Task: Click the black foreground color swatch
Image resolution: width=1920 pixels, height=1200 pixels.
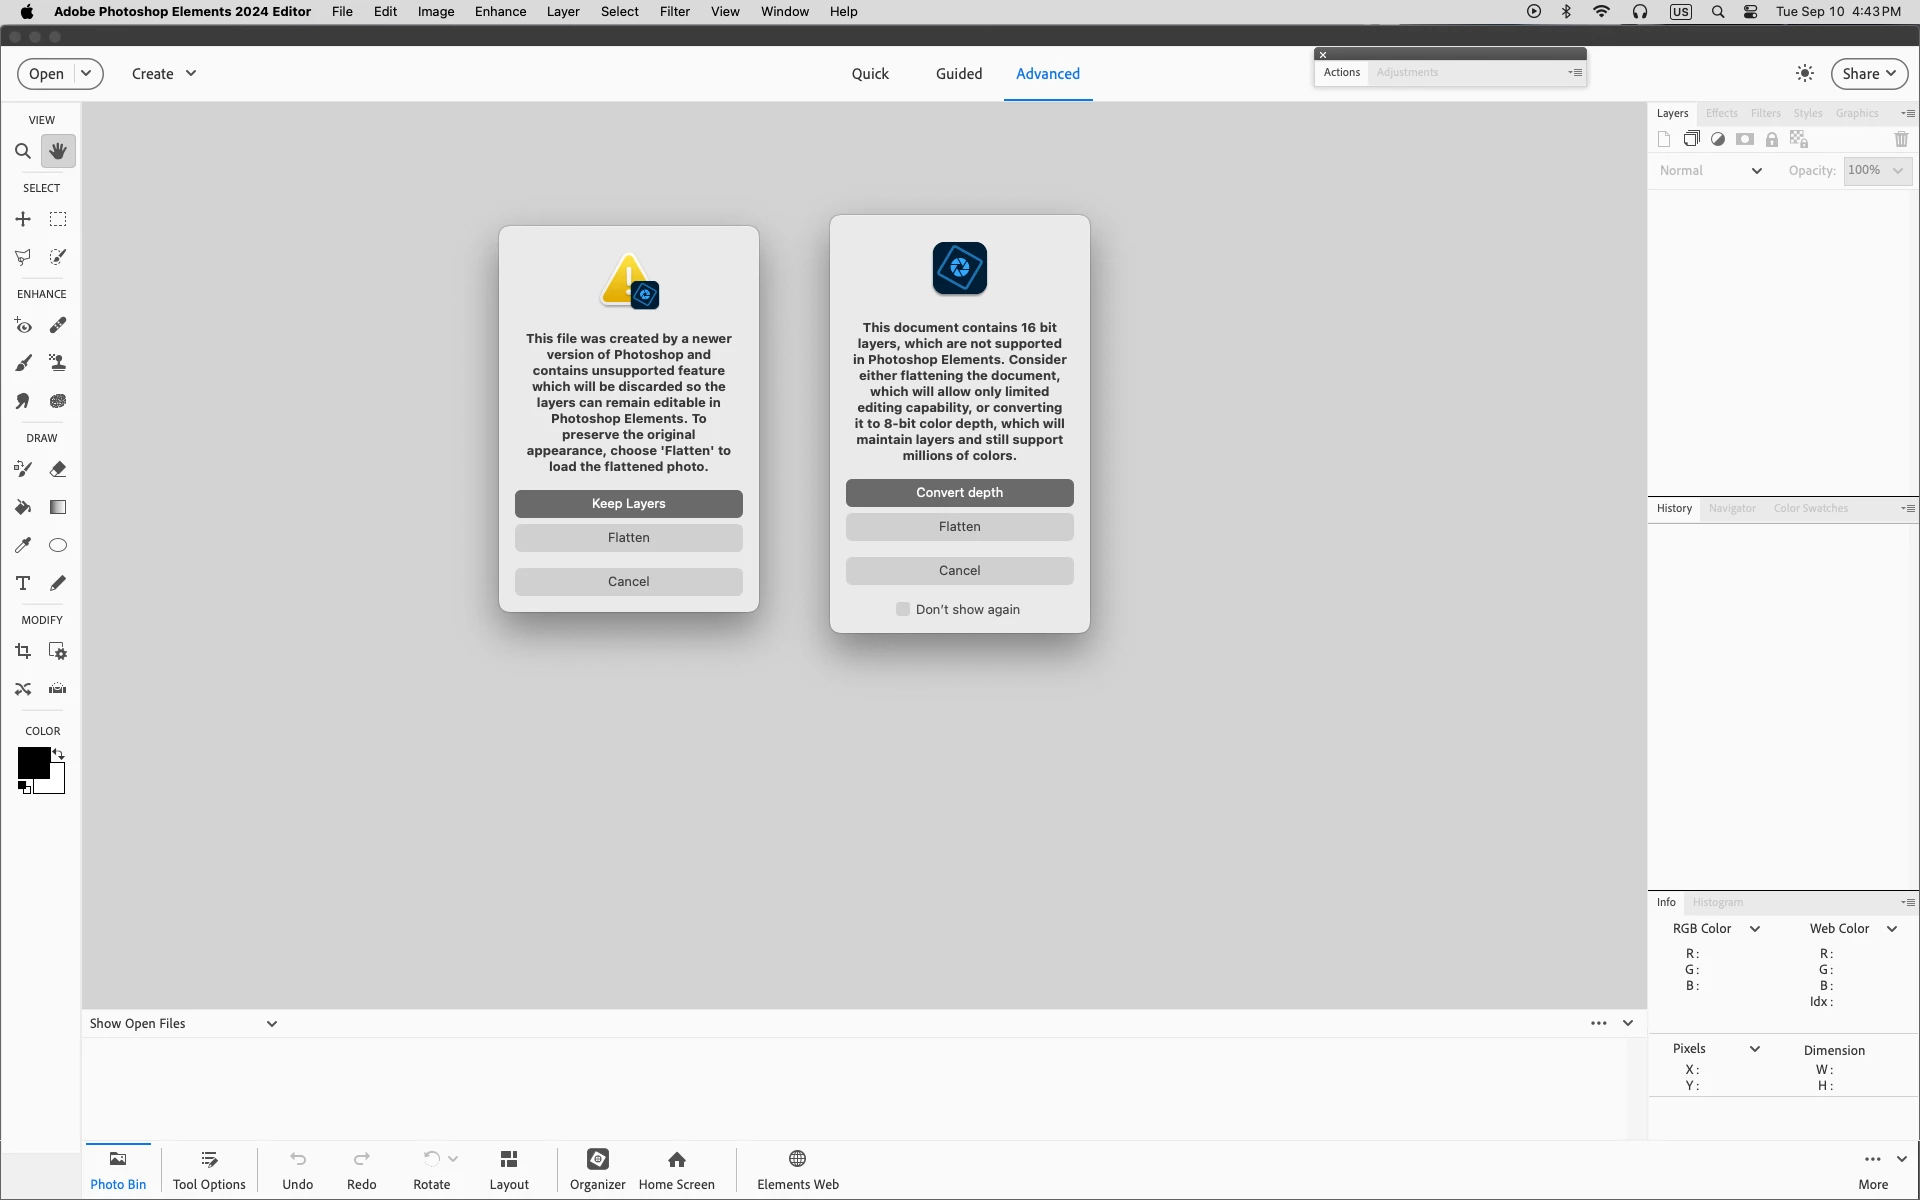Action: (32, 763)
